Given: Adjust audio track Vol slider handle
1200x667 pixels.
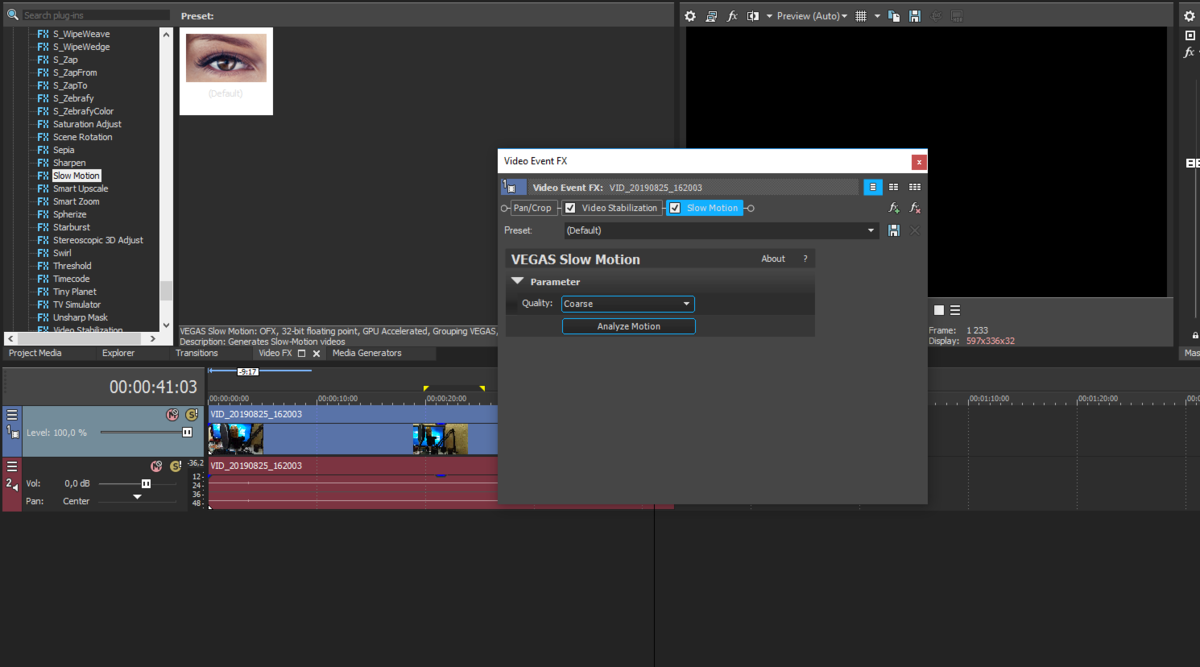Looking at the screenshot, I should pyautogui.click(x=146, y=483).
